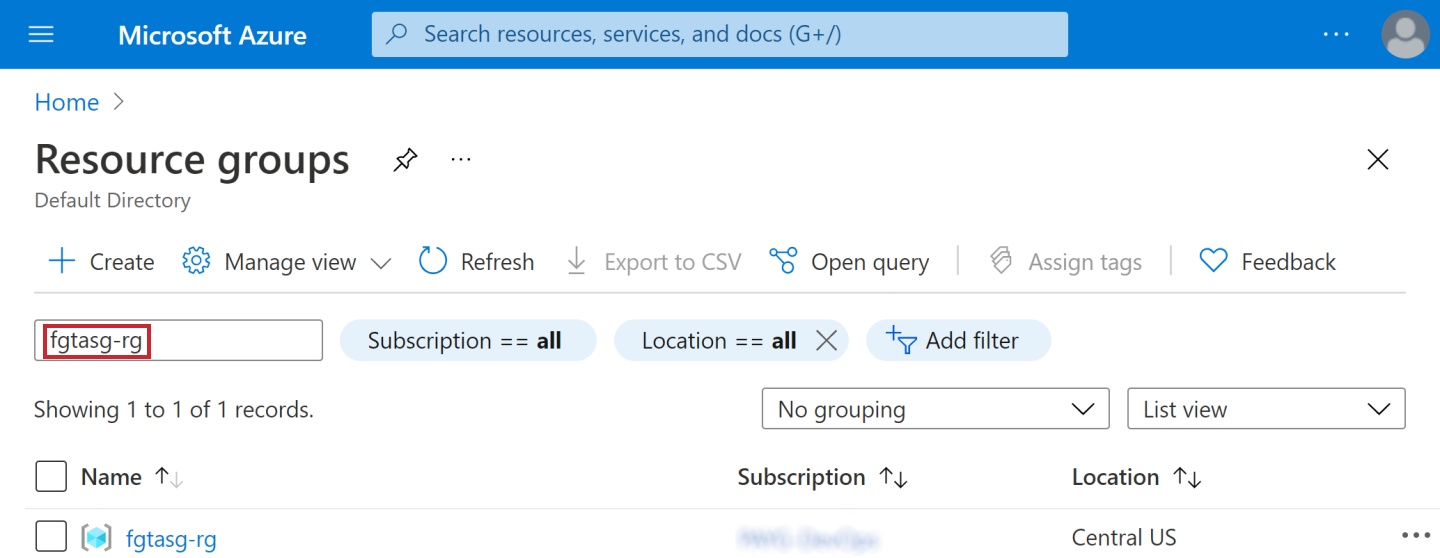Choose Assign tags
Viewport: 1440px width, 558px height.
pyautogui.click(x=1085, y=262)
